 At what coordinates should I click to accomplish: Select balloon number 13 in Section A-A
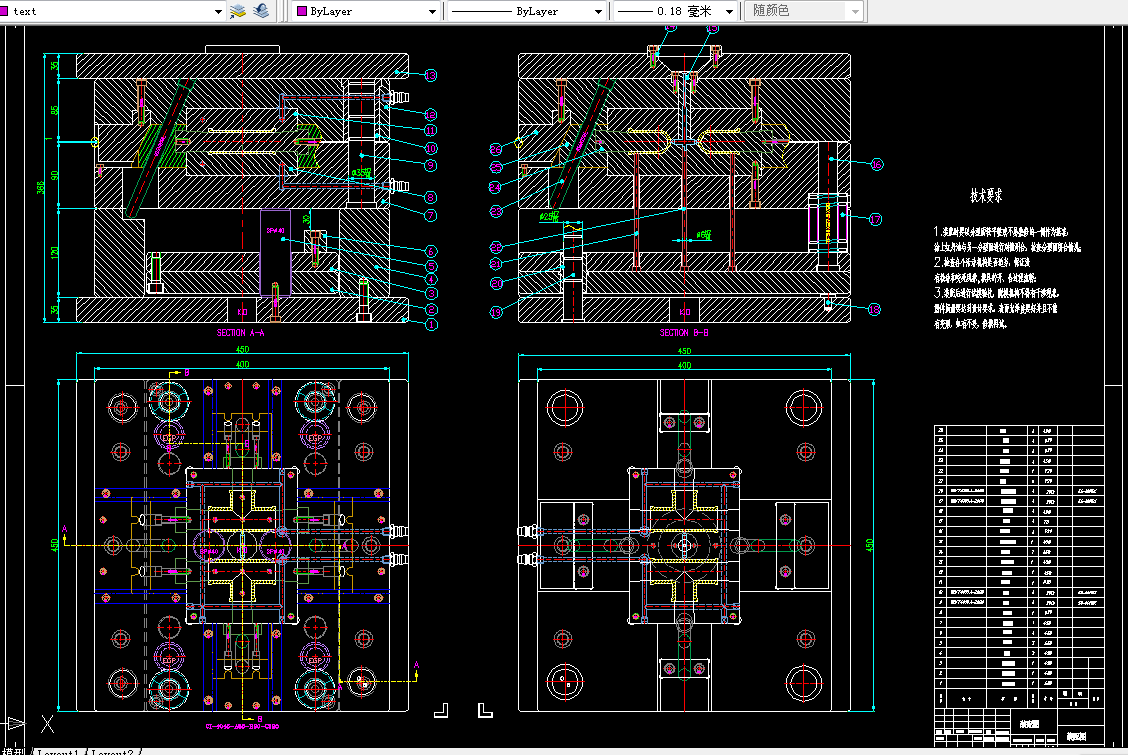coord(430,75)
